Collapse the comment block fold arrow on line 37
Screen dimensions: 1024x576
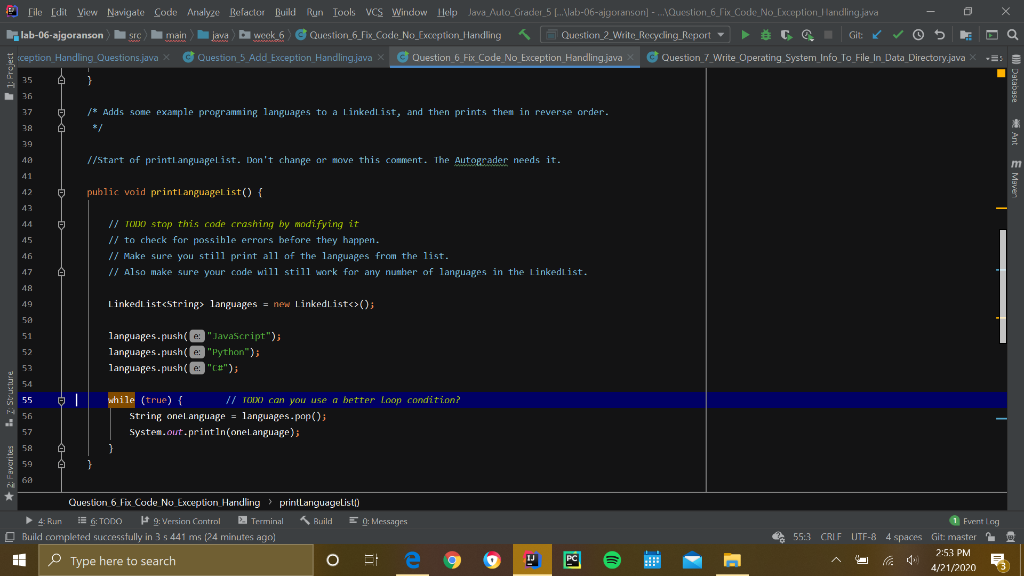[61, 111]
